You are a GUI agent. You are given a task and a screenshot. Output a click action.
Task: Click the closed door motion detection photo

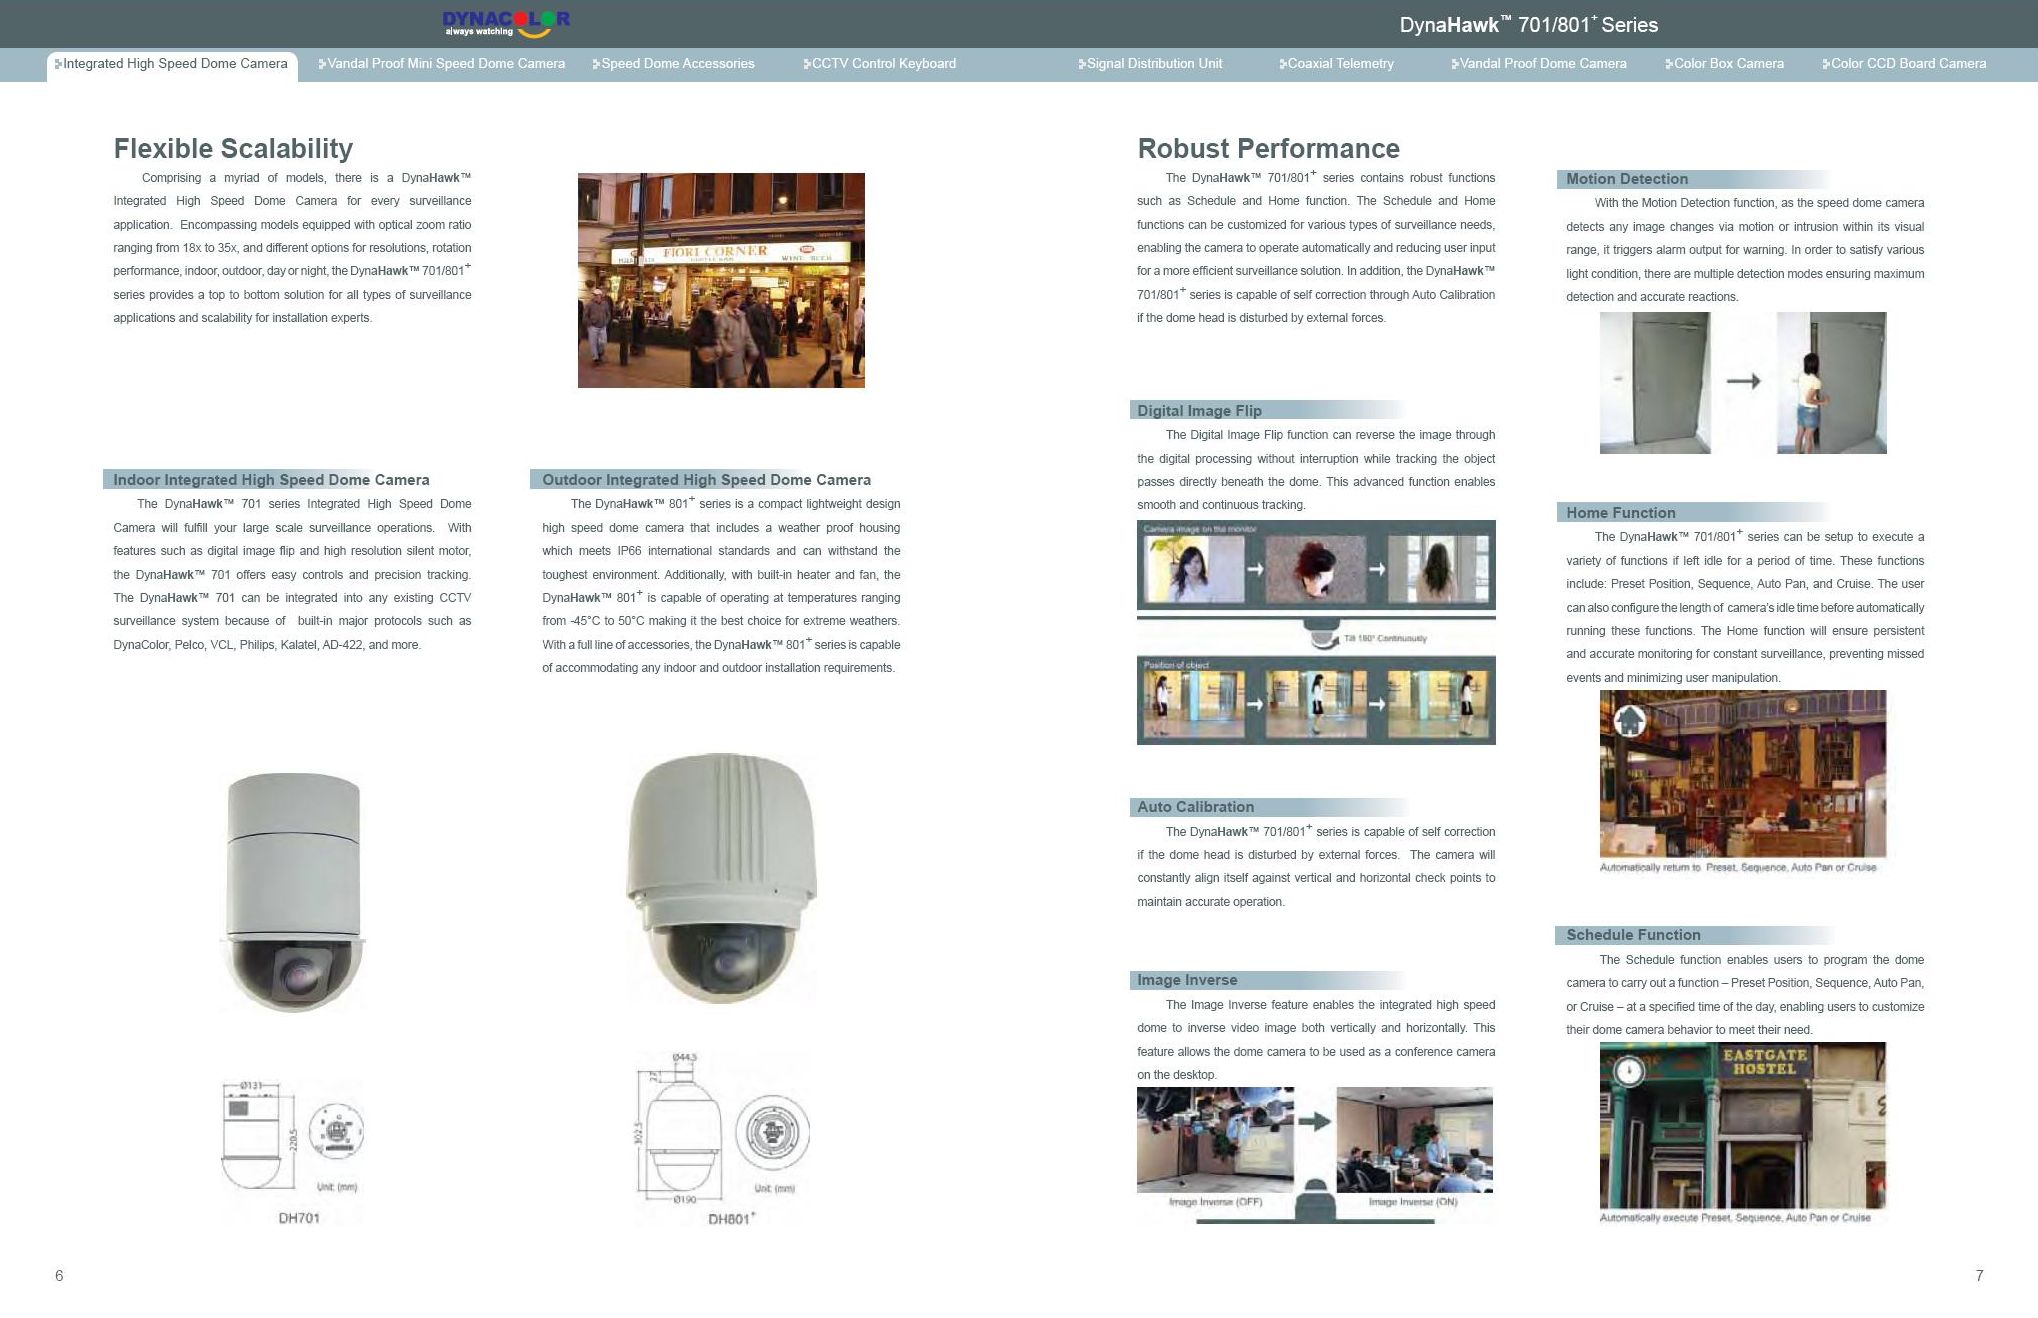coord(1655,383)
